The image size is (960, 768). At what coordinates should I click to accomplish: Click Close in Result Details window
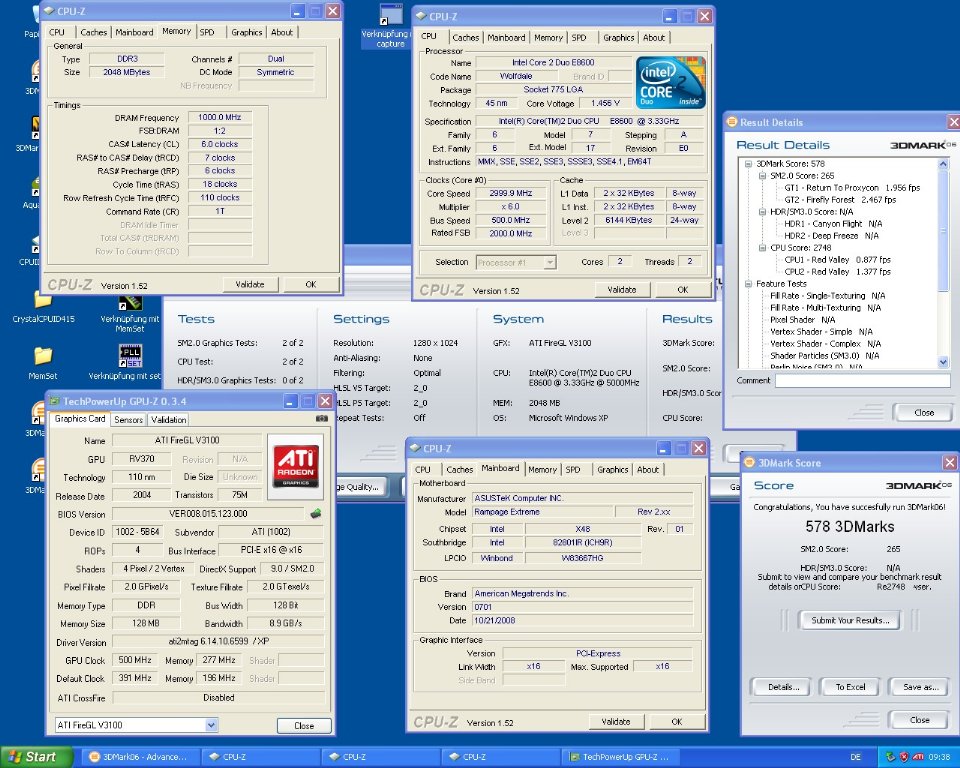coord(924,412)
